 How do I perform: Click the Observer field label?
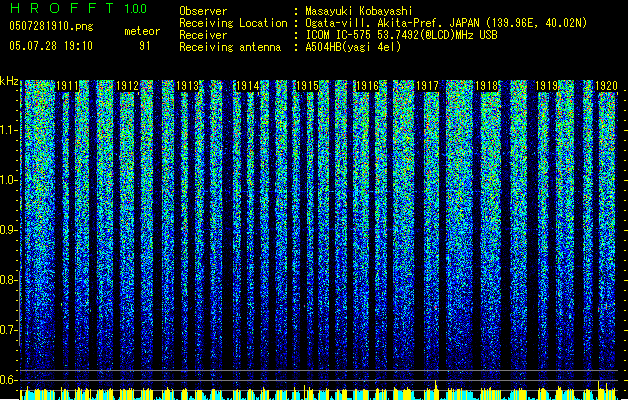click(x=203, y=11)
